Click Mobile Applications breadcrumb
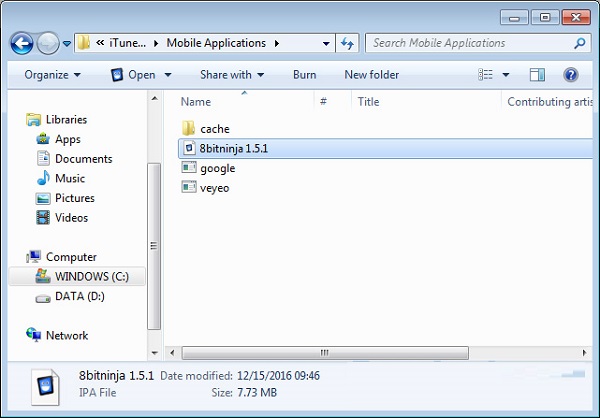The height and width of the screenshot is (418, 600). tap(216, 43)
